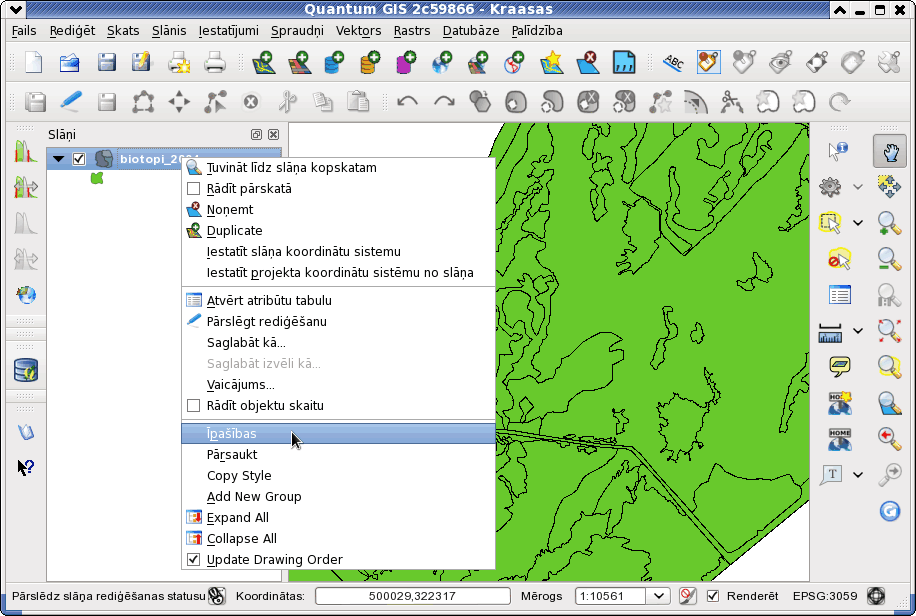Collapse the biotopi layer tree arrow

click(x=58, y=159)
